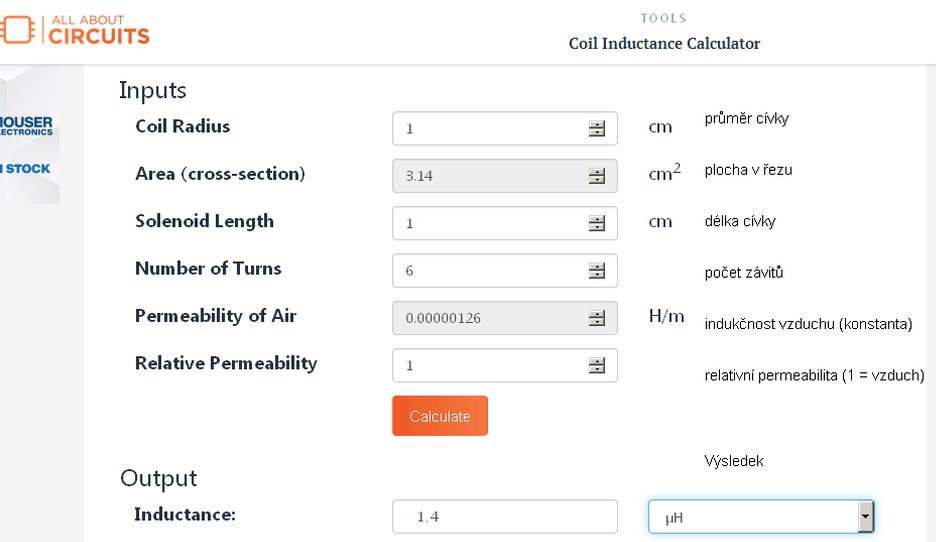Viewport: 936px width, 542px height.
Task: Increase the Coil Radius with the up arrow
Action: tap(596, 124)
